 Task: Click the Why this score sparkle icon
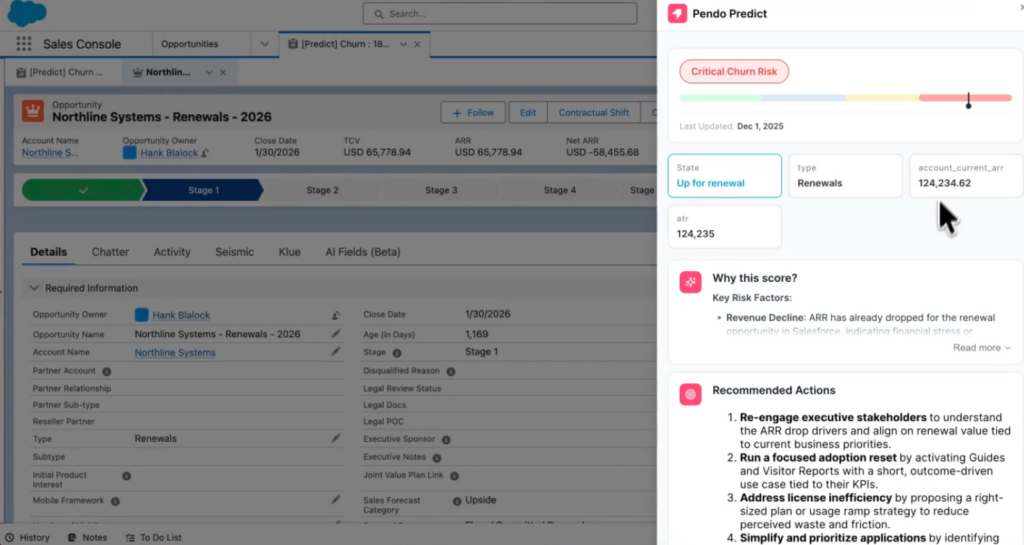(690, 282)
